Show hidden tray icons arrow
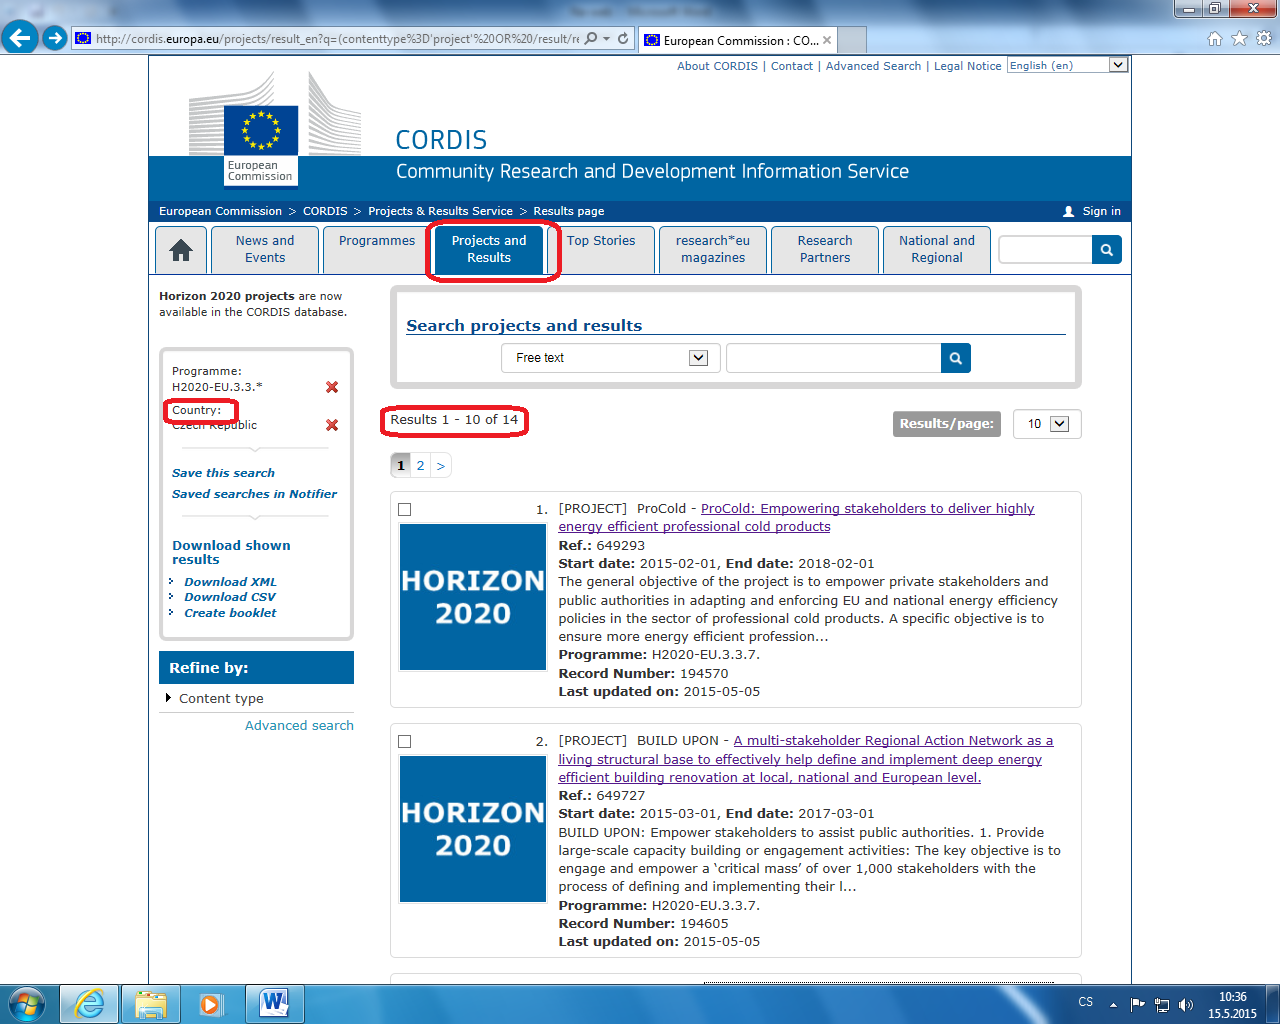The image size is (1280, 1024). 1113,1004
